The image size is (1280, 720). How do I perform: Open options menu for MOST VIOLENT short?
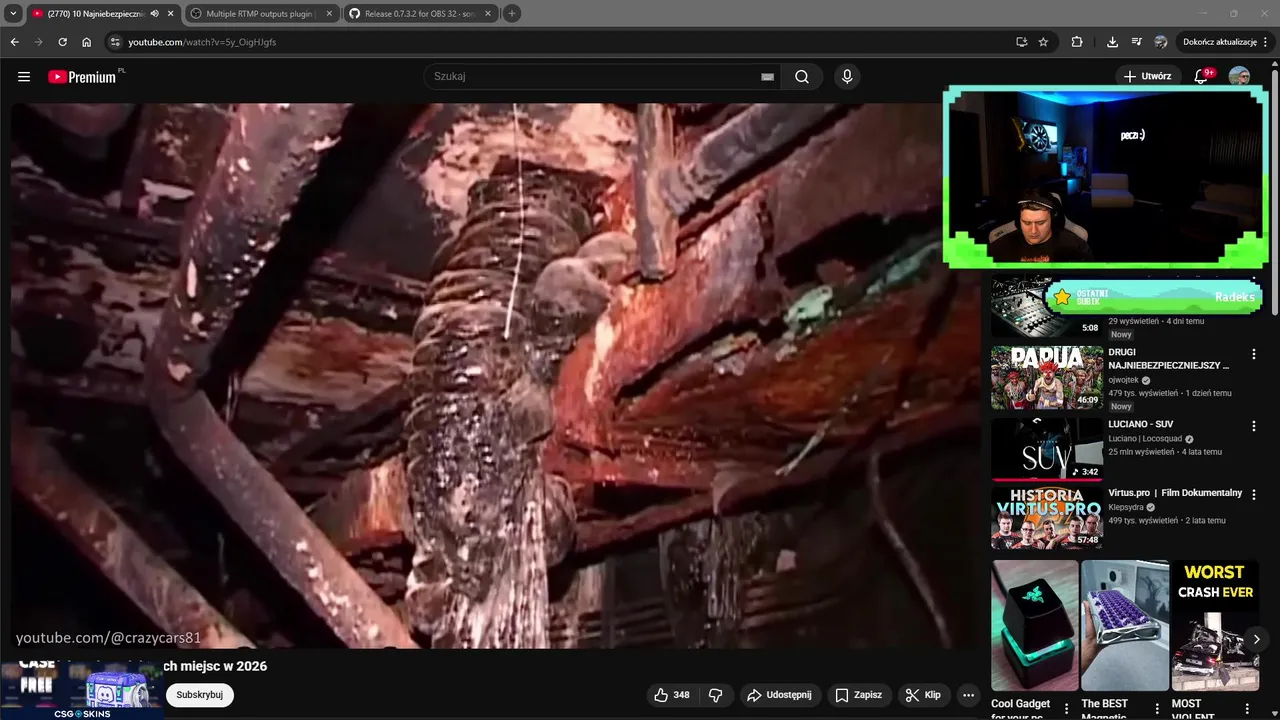(x=1248, y=709)
